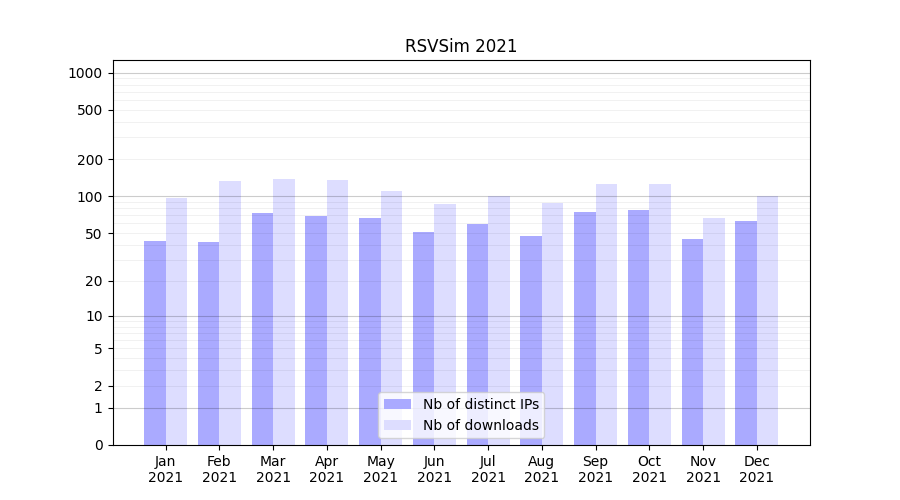Click the Jun 2021 x-axis label
The image size is (900, 500).
tap(434, 469)
